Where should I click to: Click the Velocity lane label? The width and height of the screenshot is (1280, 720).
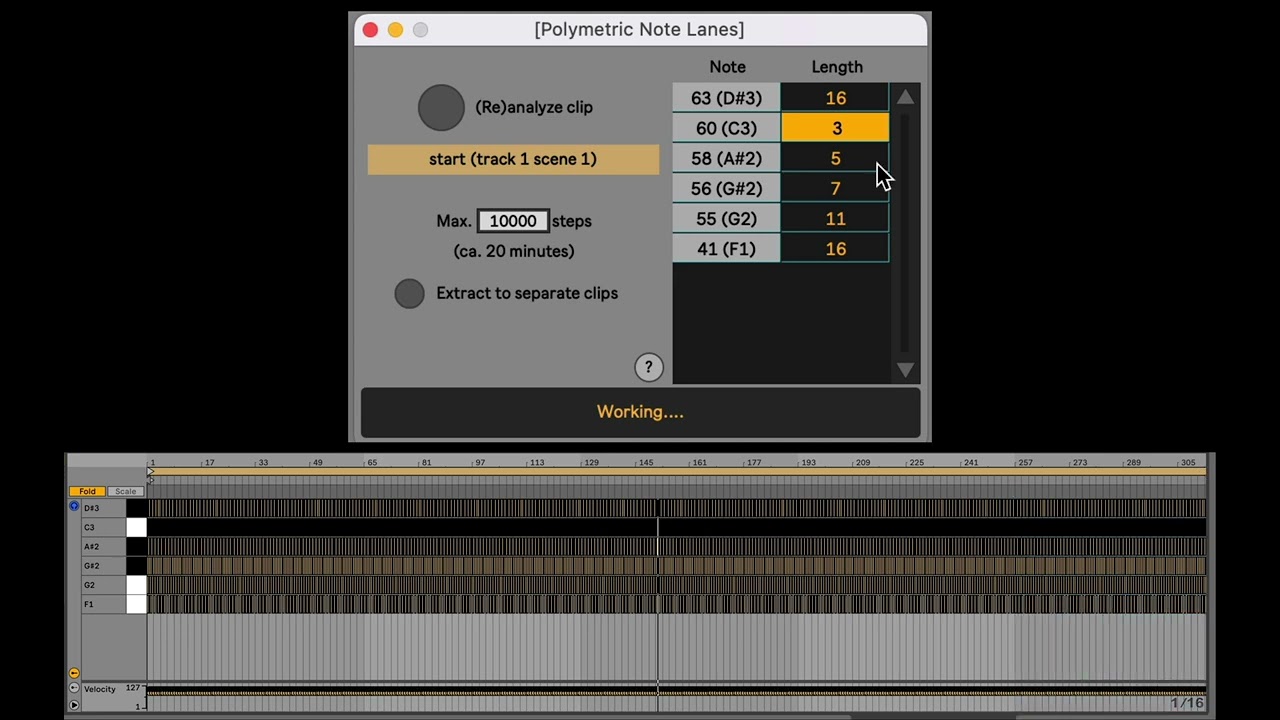[x=100, y=689]
